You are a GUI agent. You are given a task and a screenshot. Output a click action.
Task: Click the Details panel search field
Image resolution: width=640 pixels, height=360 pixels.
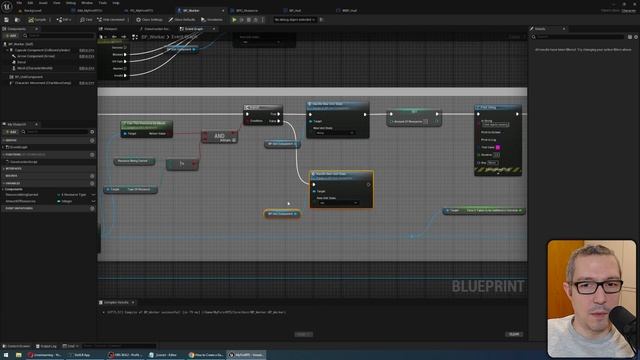tap(579, 37)
